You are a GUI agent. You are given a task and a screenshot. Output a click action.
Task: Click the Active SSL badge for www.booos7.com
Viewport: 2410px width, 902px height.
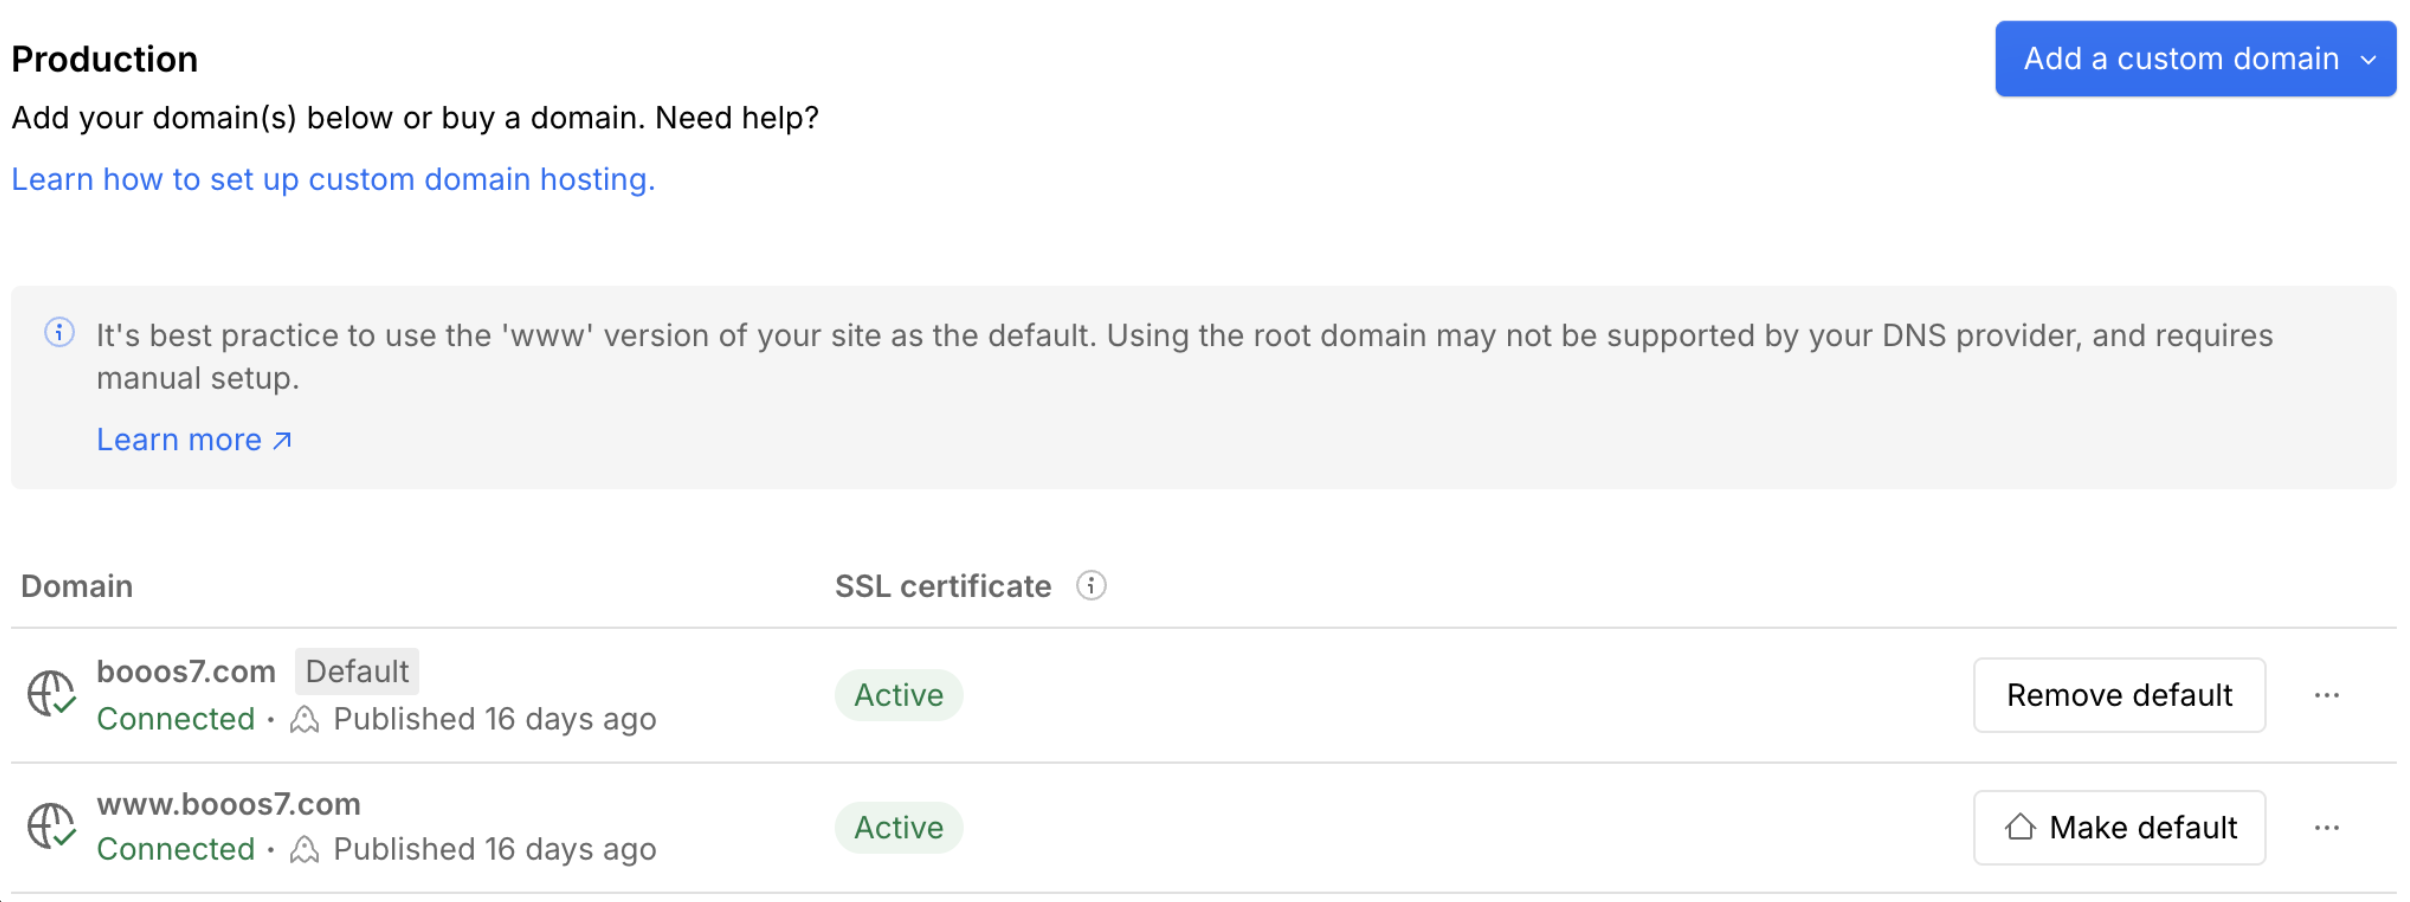(898, 828)
